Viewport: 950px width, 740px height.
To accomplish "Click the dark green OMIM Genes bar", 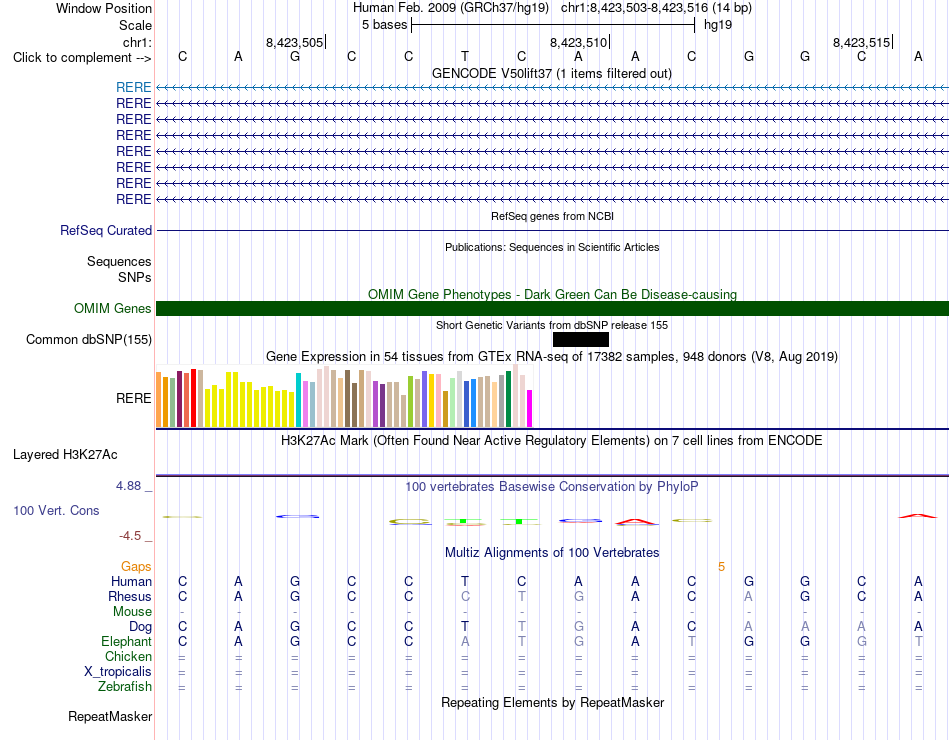I will click(x=552, y=308).
